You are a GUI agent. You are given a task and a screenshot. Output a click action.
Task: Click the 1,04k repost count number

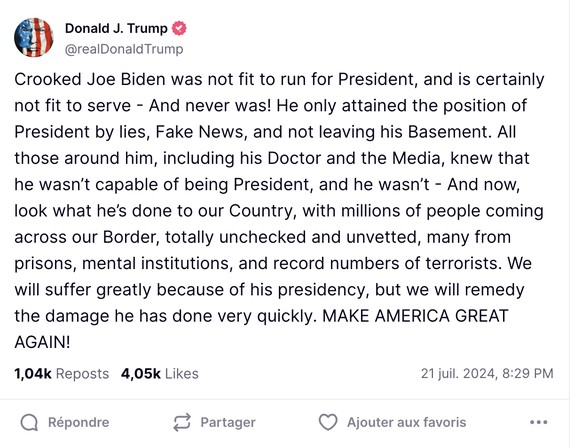point(33,373)
